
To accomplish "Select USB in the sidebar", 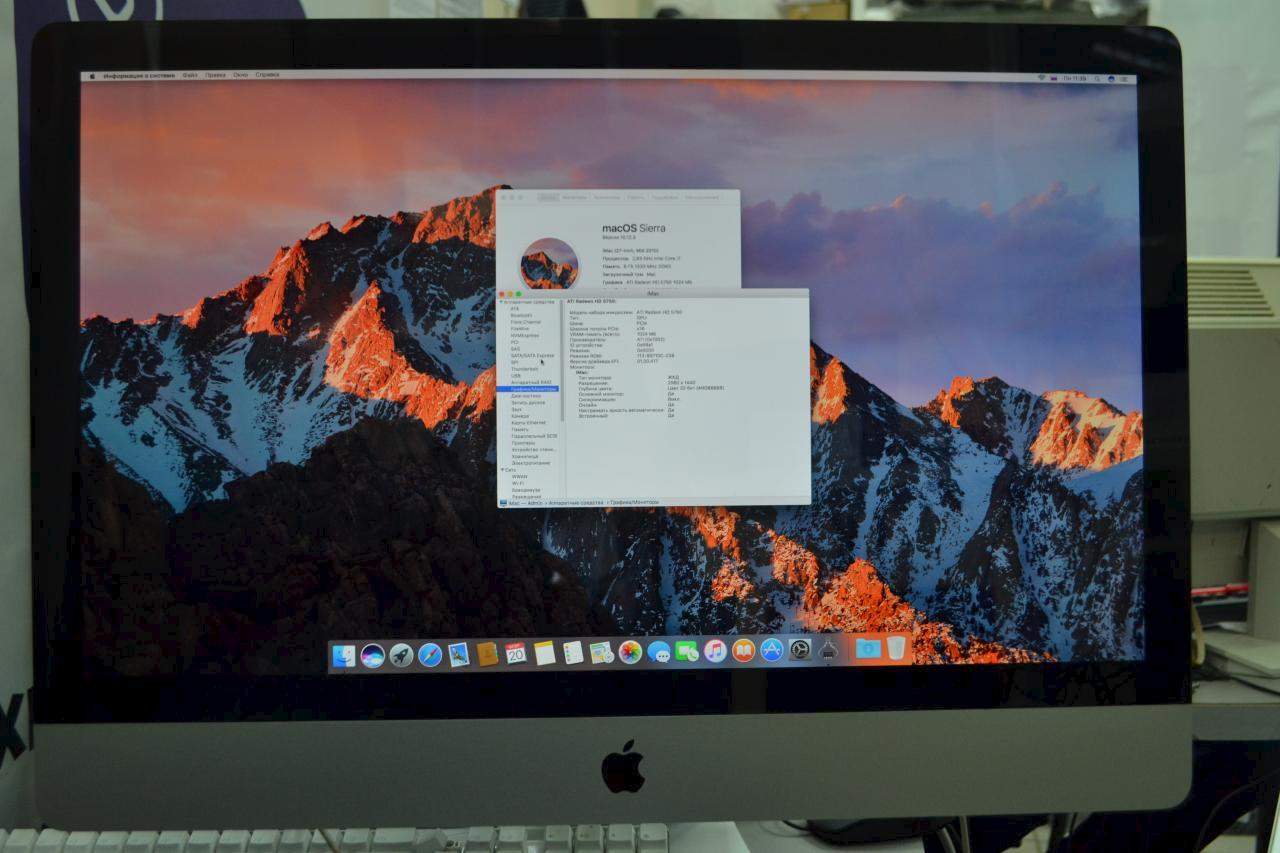I will 515,376.
